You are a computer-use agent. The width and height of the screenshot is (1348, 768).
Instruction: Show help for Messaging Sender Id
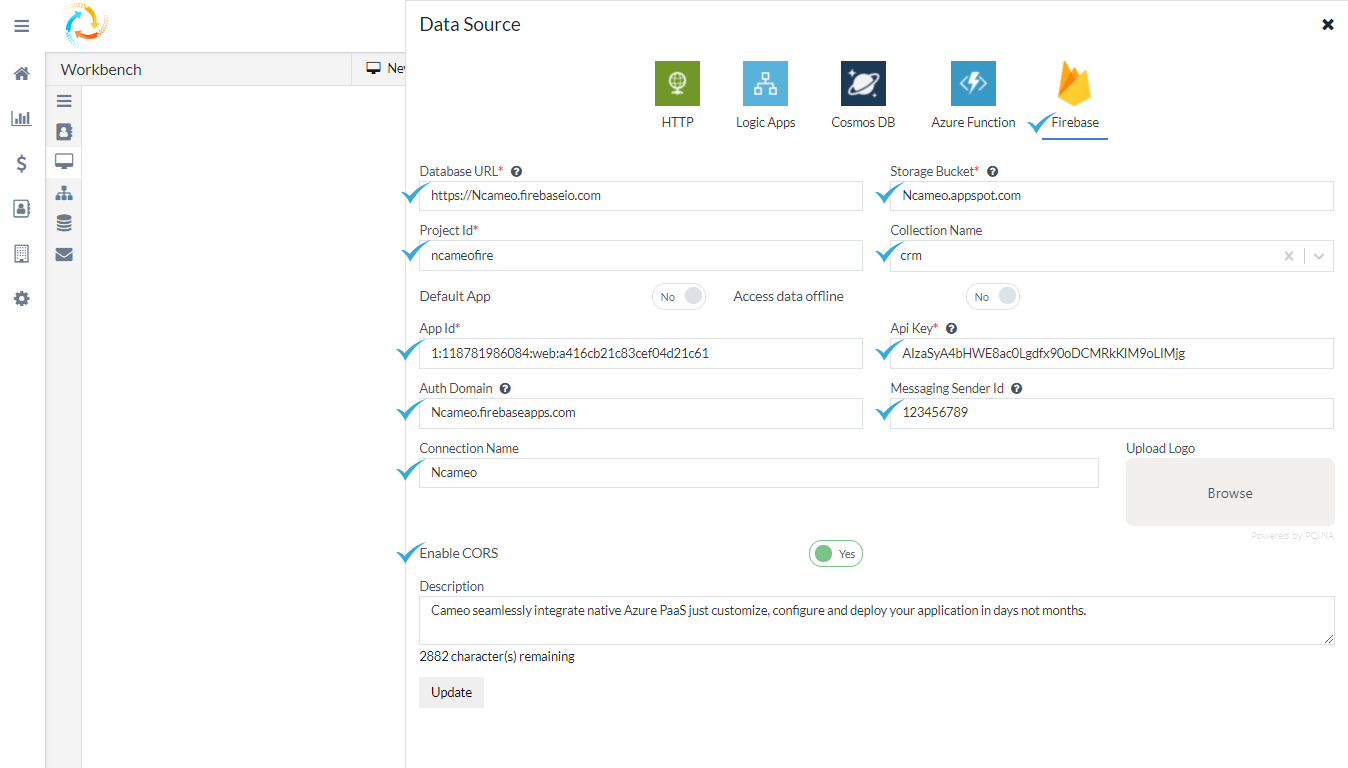click(1016, 389)
